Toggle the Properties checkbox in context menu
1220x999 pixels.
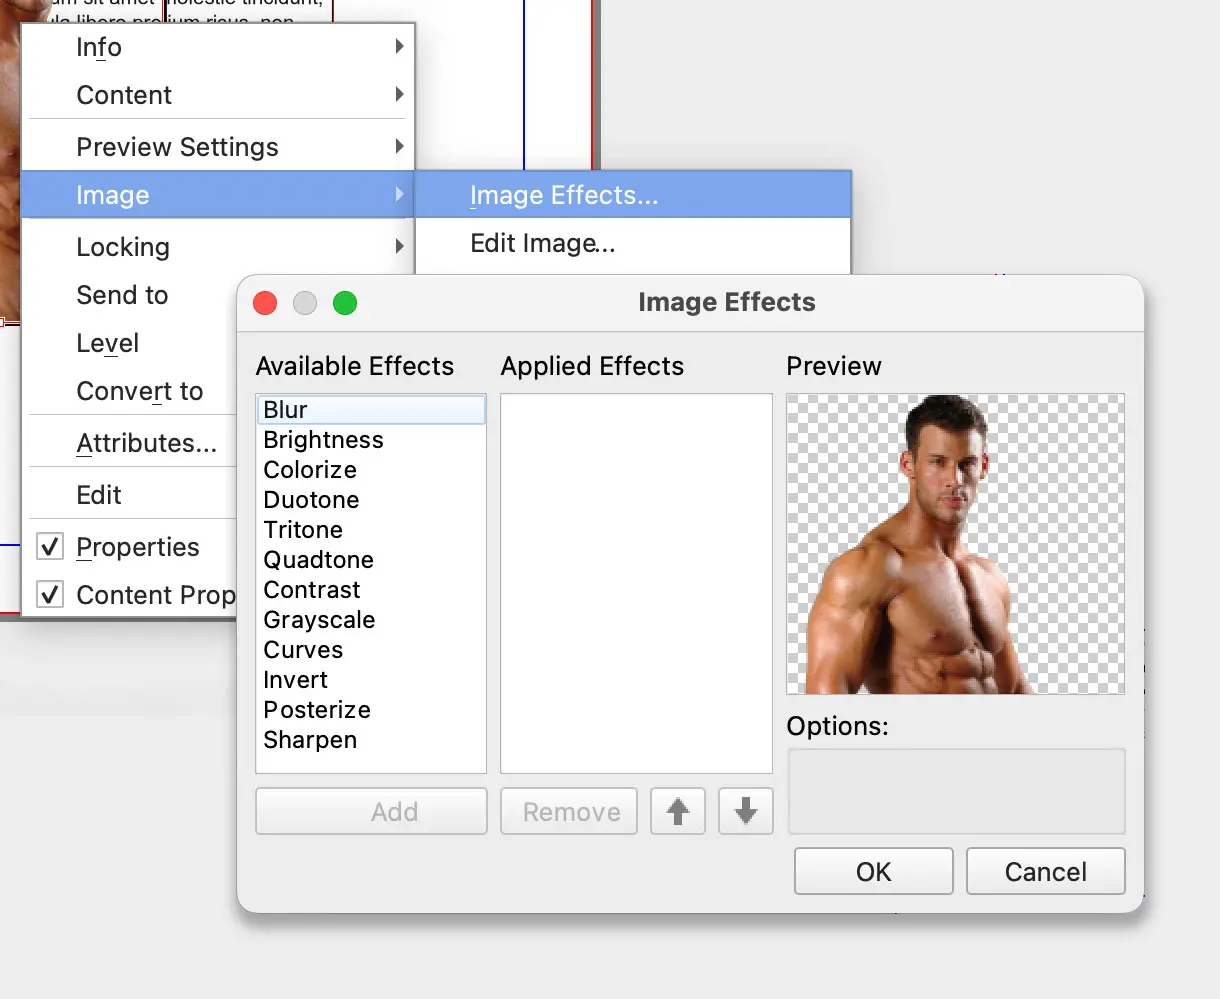click(x=50, y=547)
